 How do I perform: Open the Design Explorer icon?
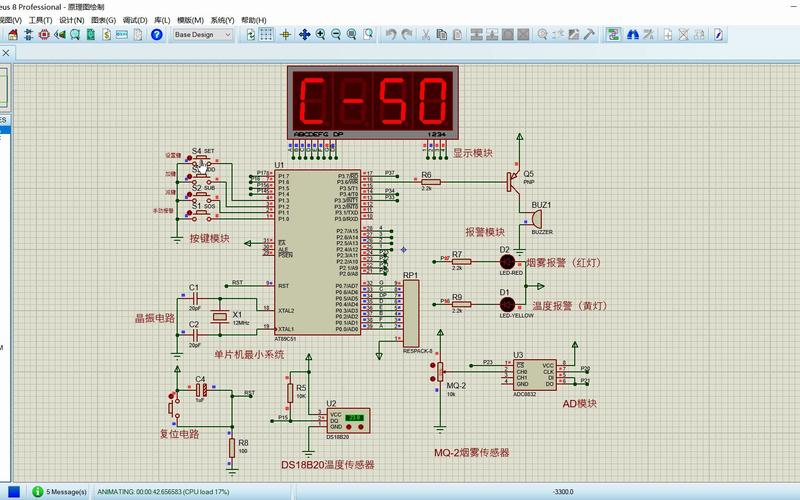[91, 35]
